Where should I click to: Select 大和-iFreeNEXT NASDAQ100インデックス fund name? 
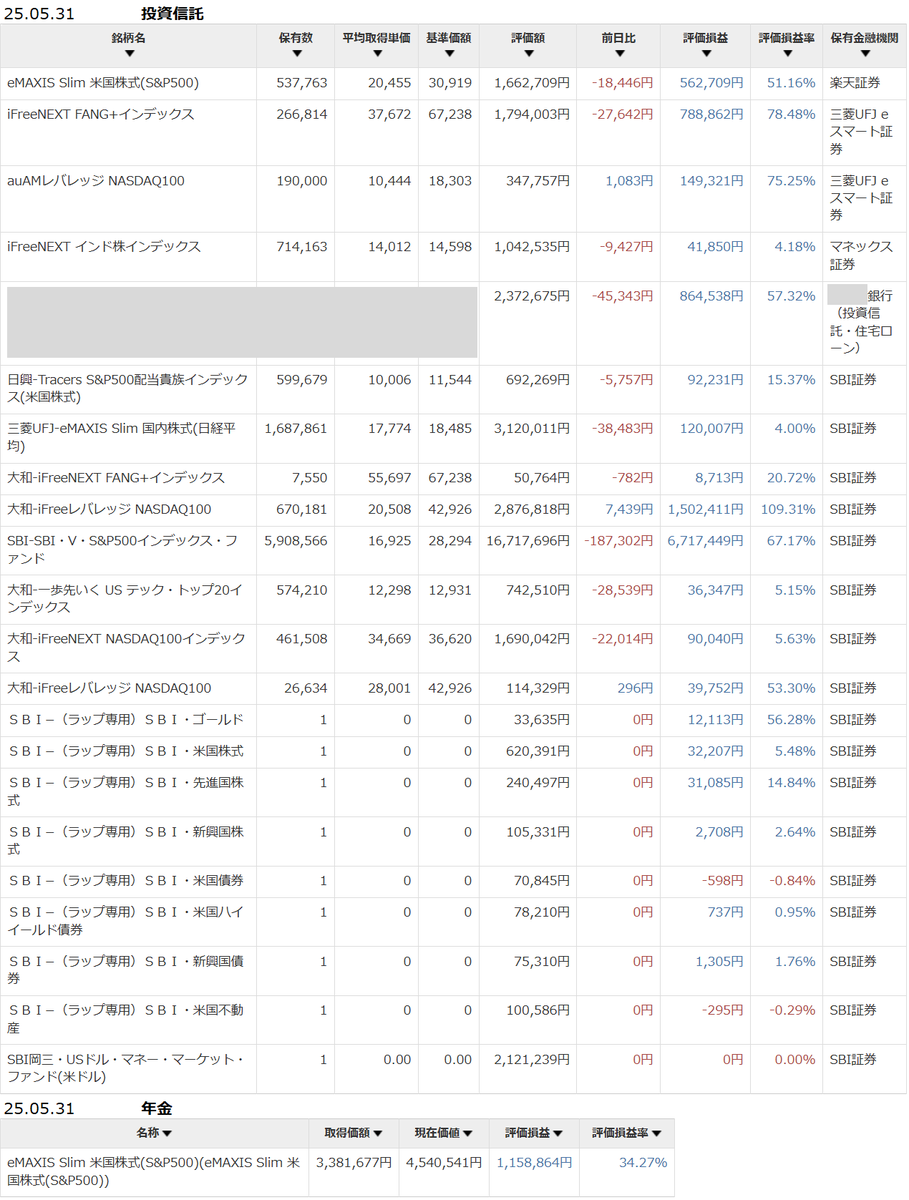(x=126, y=647)
